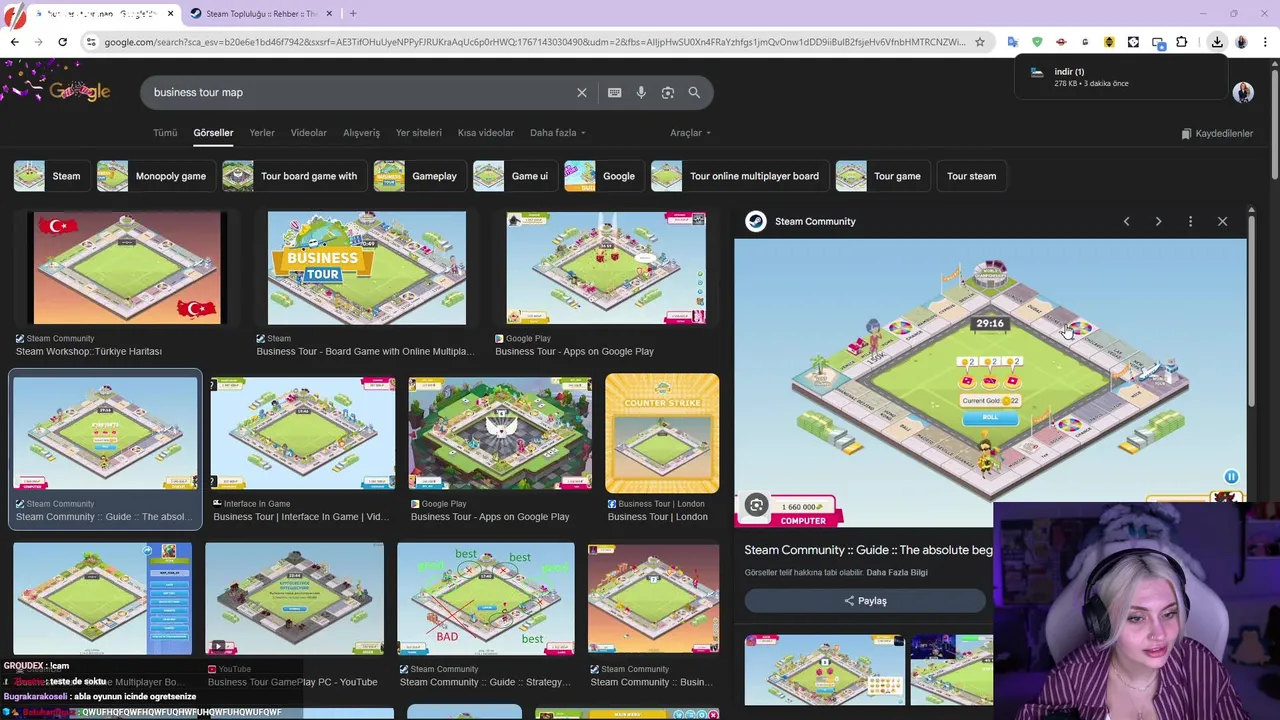The image size is (1280, 720).
Task: Open Daha Fazla Bilgi copyright link
Action: (x=897, y=573)
